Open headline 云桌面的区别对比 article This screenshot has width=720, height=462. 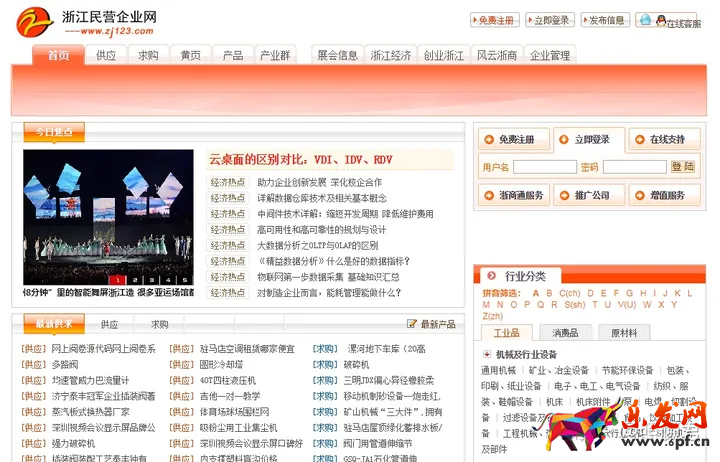(x=301, y=160)
